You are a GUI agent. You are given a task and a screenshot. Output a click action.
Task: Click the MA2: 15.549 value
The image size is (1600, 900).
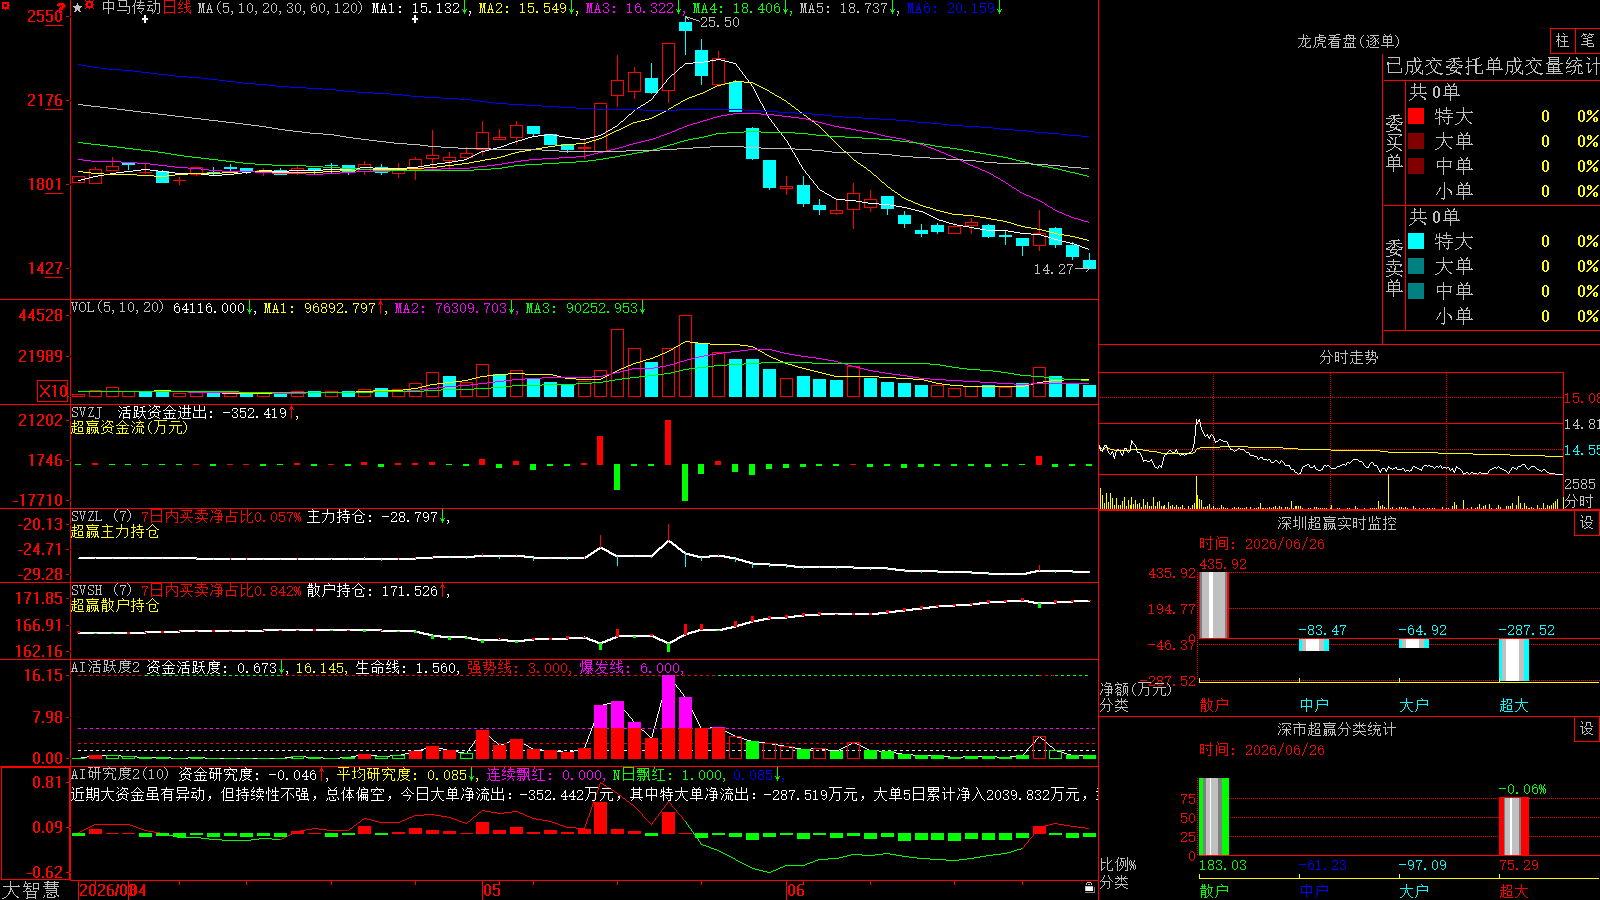pos(524,8)
